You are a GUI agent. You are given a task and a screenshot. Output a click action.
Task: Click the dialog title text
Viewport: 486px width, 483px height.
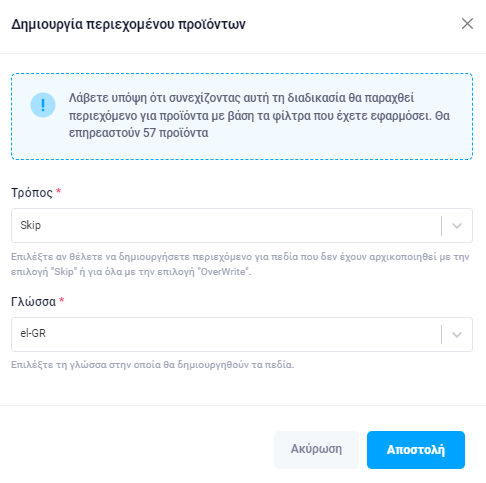(x=128, y=24)
